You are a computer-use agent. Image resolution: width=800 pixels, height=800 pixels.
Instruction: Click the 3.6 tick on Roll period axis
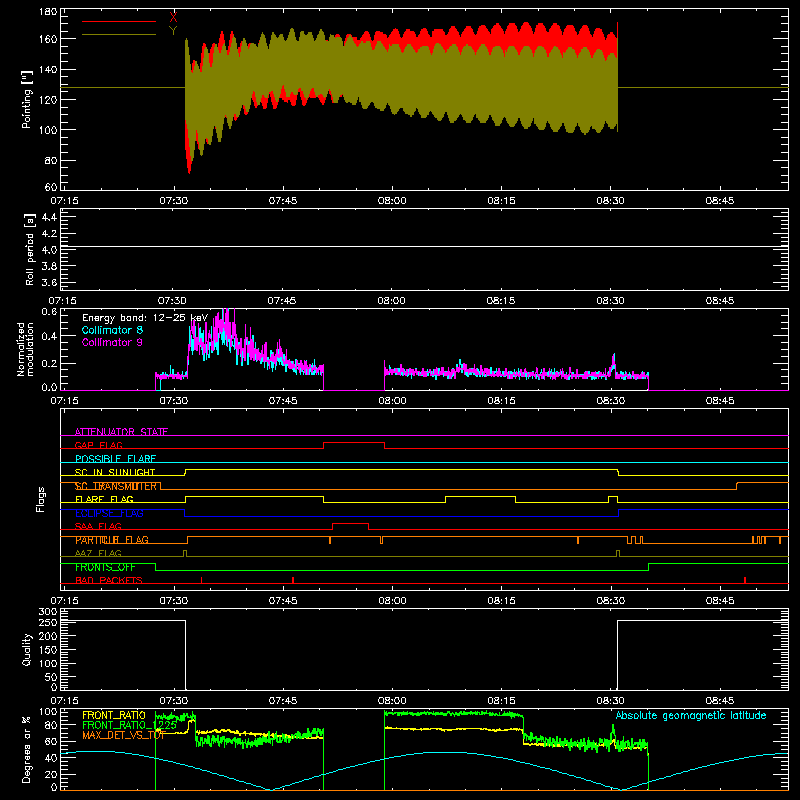[x=49, y=282]
